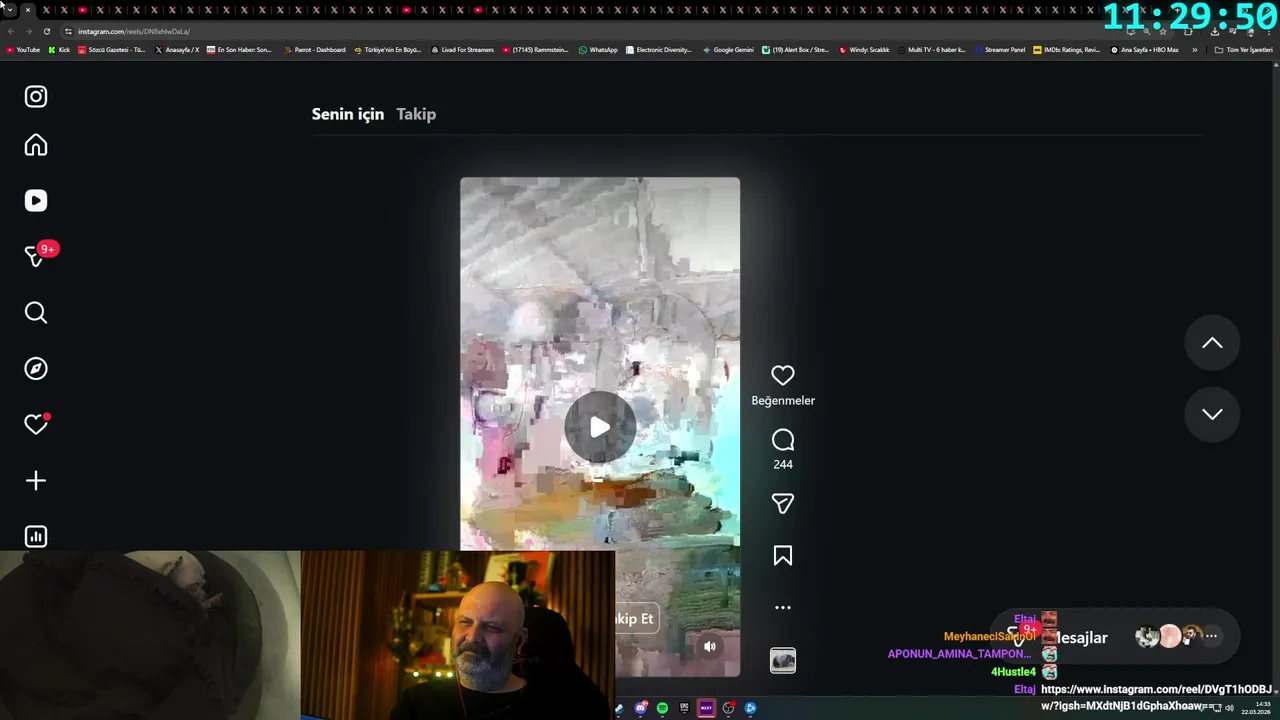Go to Instagram Home feed
The height and width of the screenshot is (720, 1280).
pos(36,145)
